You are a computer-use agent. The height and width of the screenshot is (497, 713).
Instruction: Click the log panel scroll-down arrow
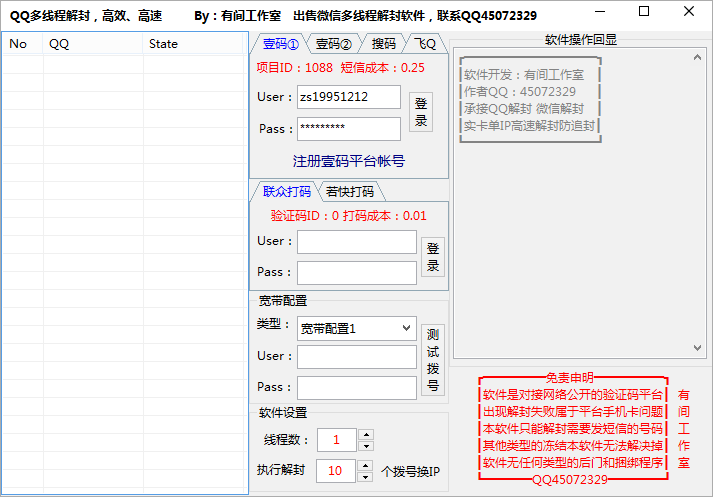pos(699,348)
